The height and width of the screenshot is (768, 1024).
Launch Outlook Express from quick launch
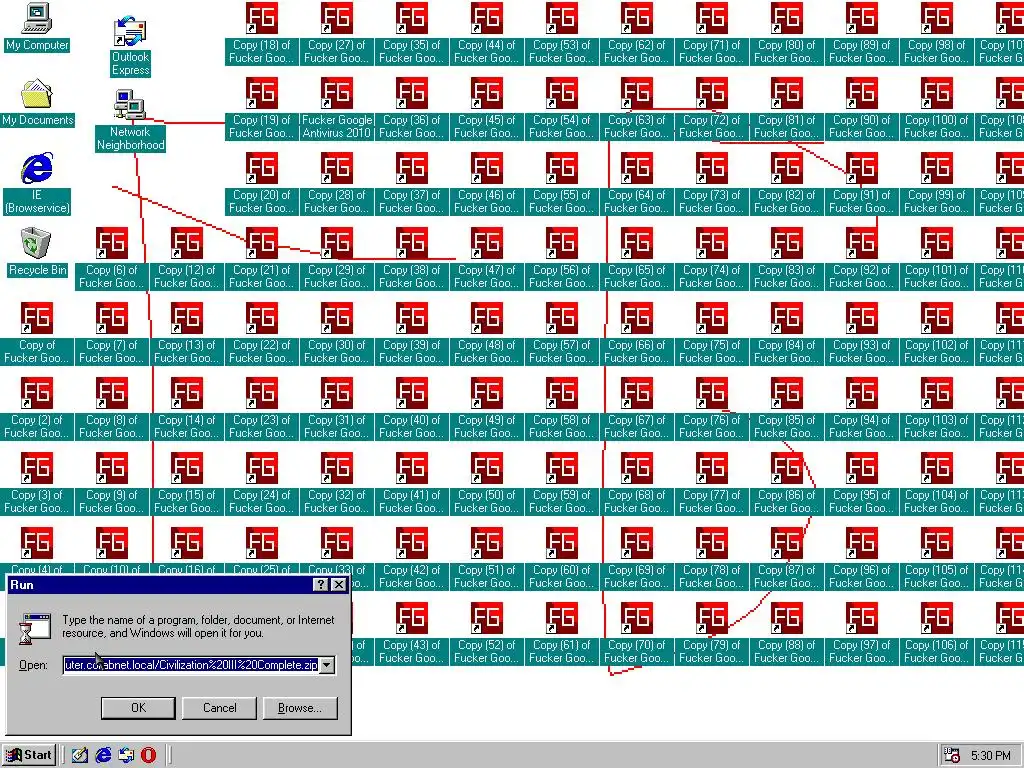tap(126, 755)
